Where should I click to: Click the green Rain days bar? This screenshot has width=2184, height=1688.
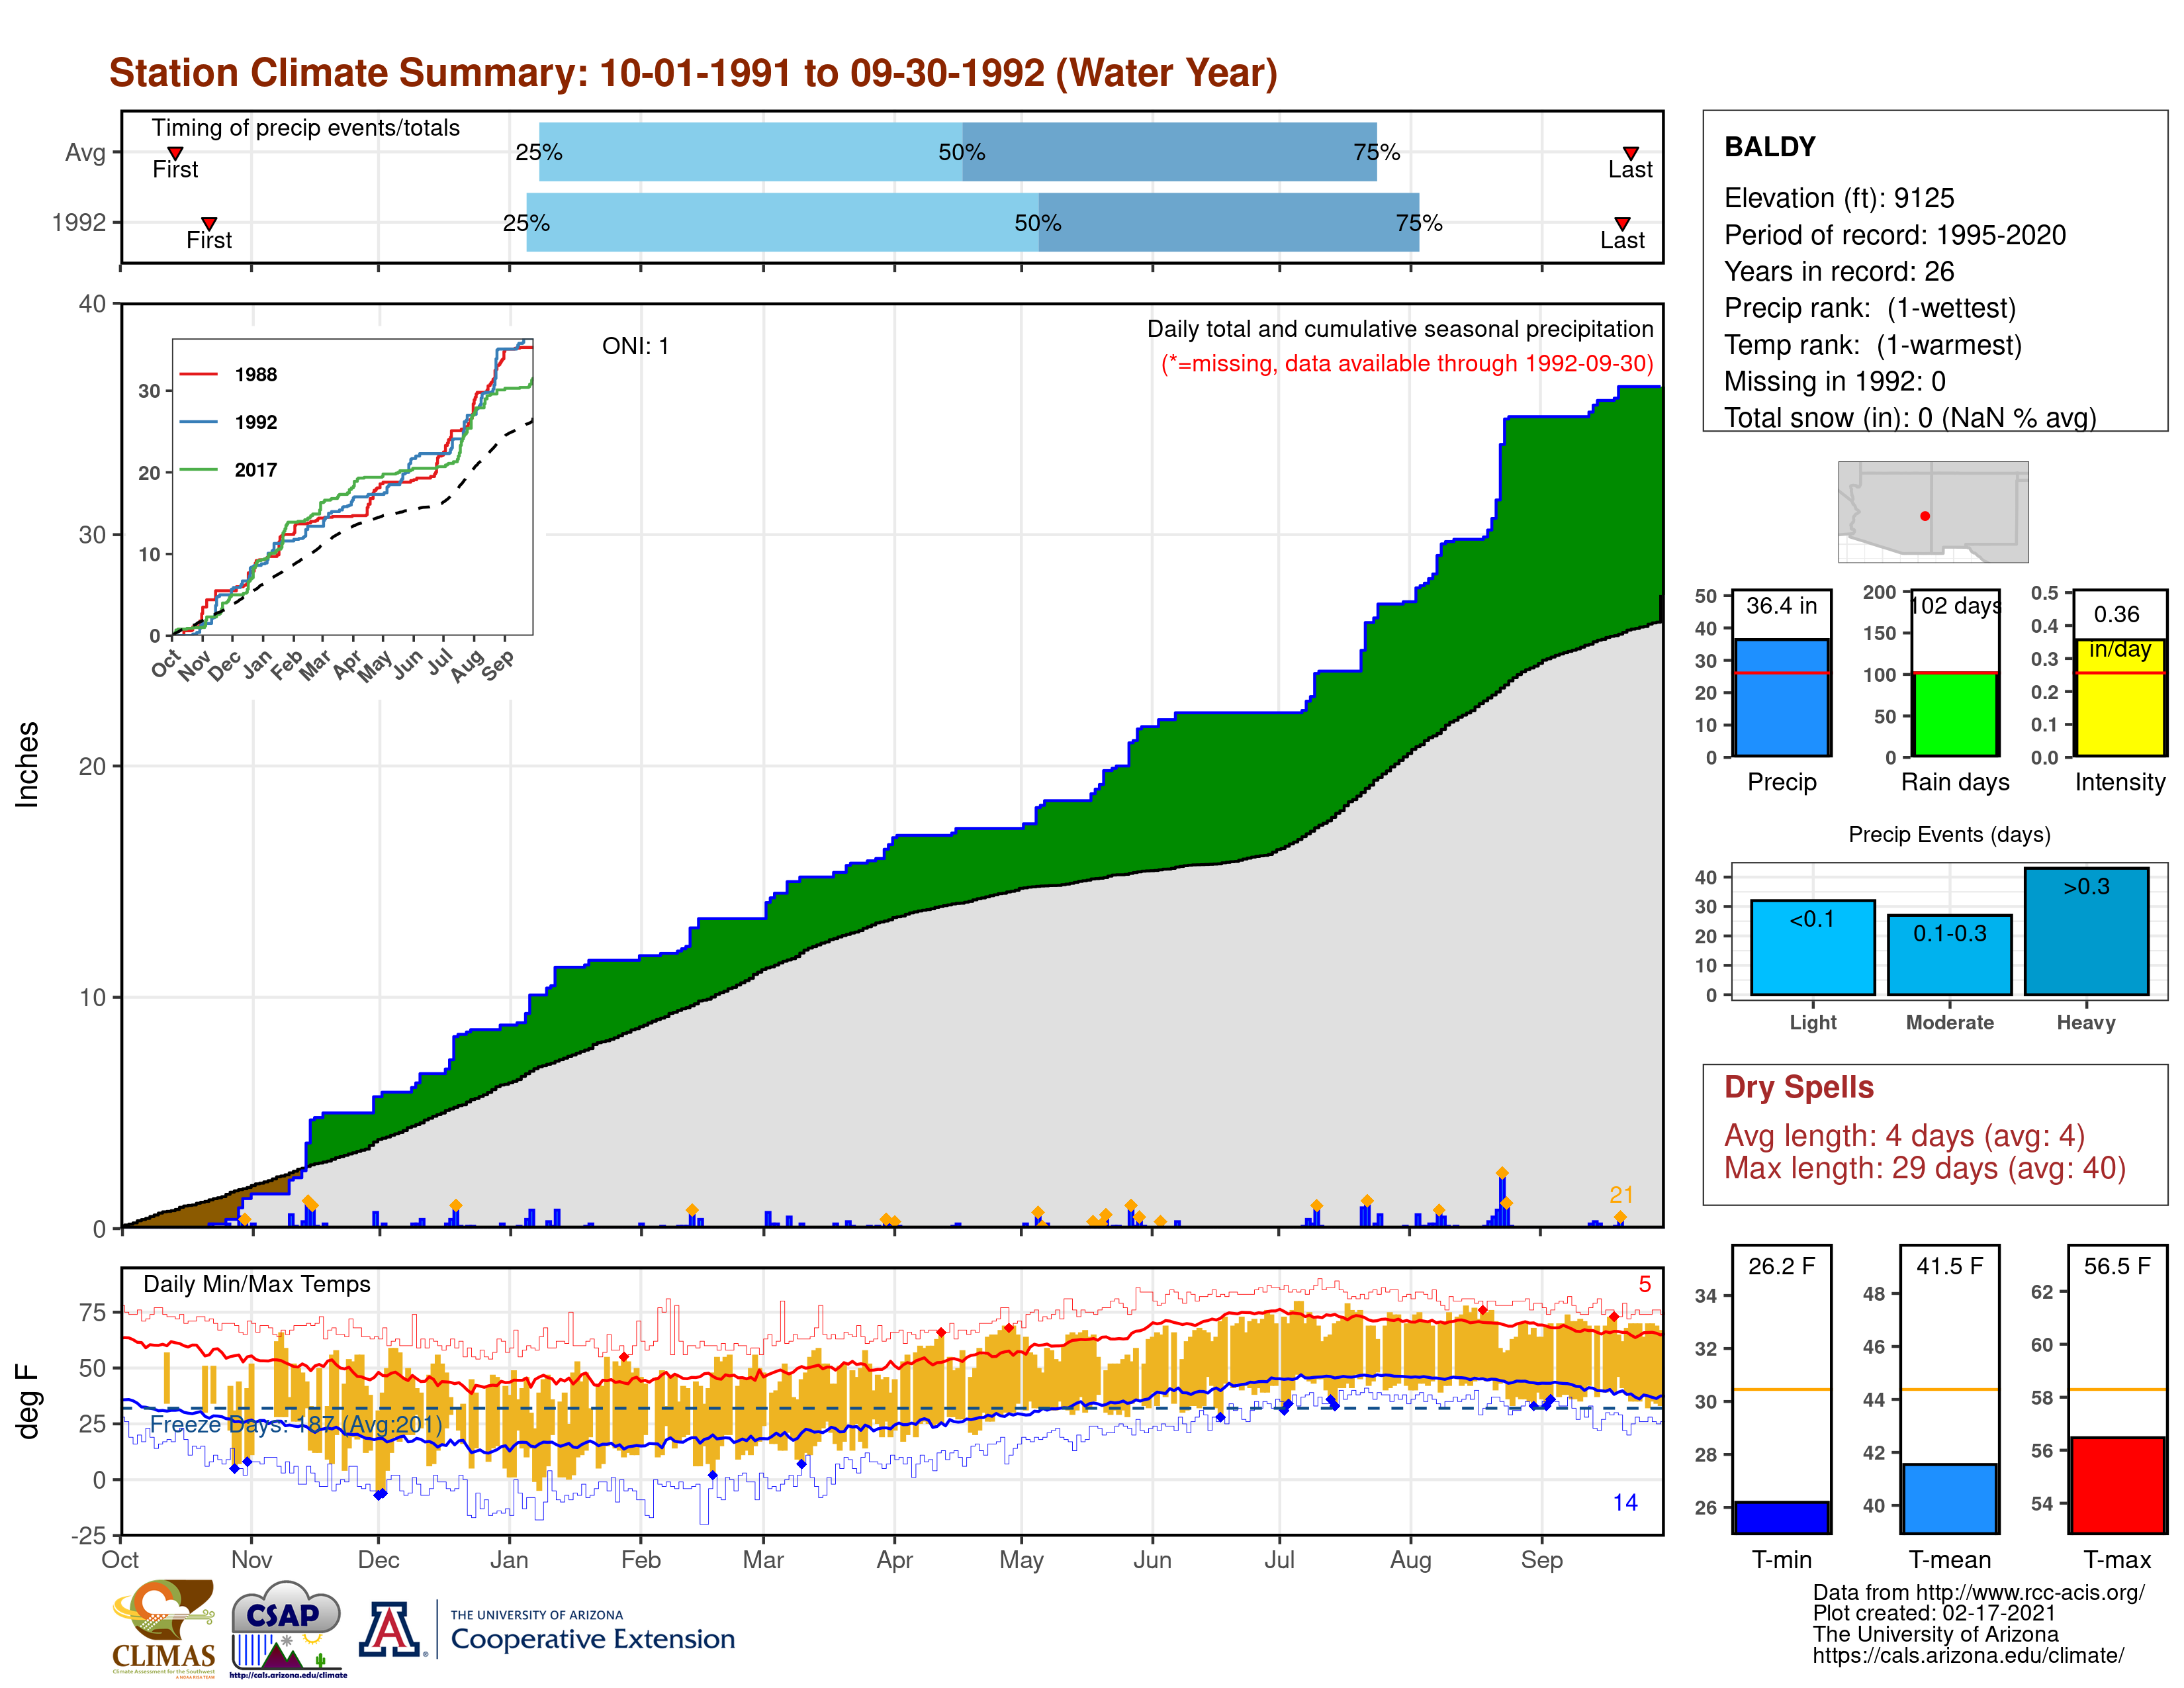(1955, 714)
